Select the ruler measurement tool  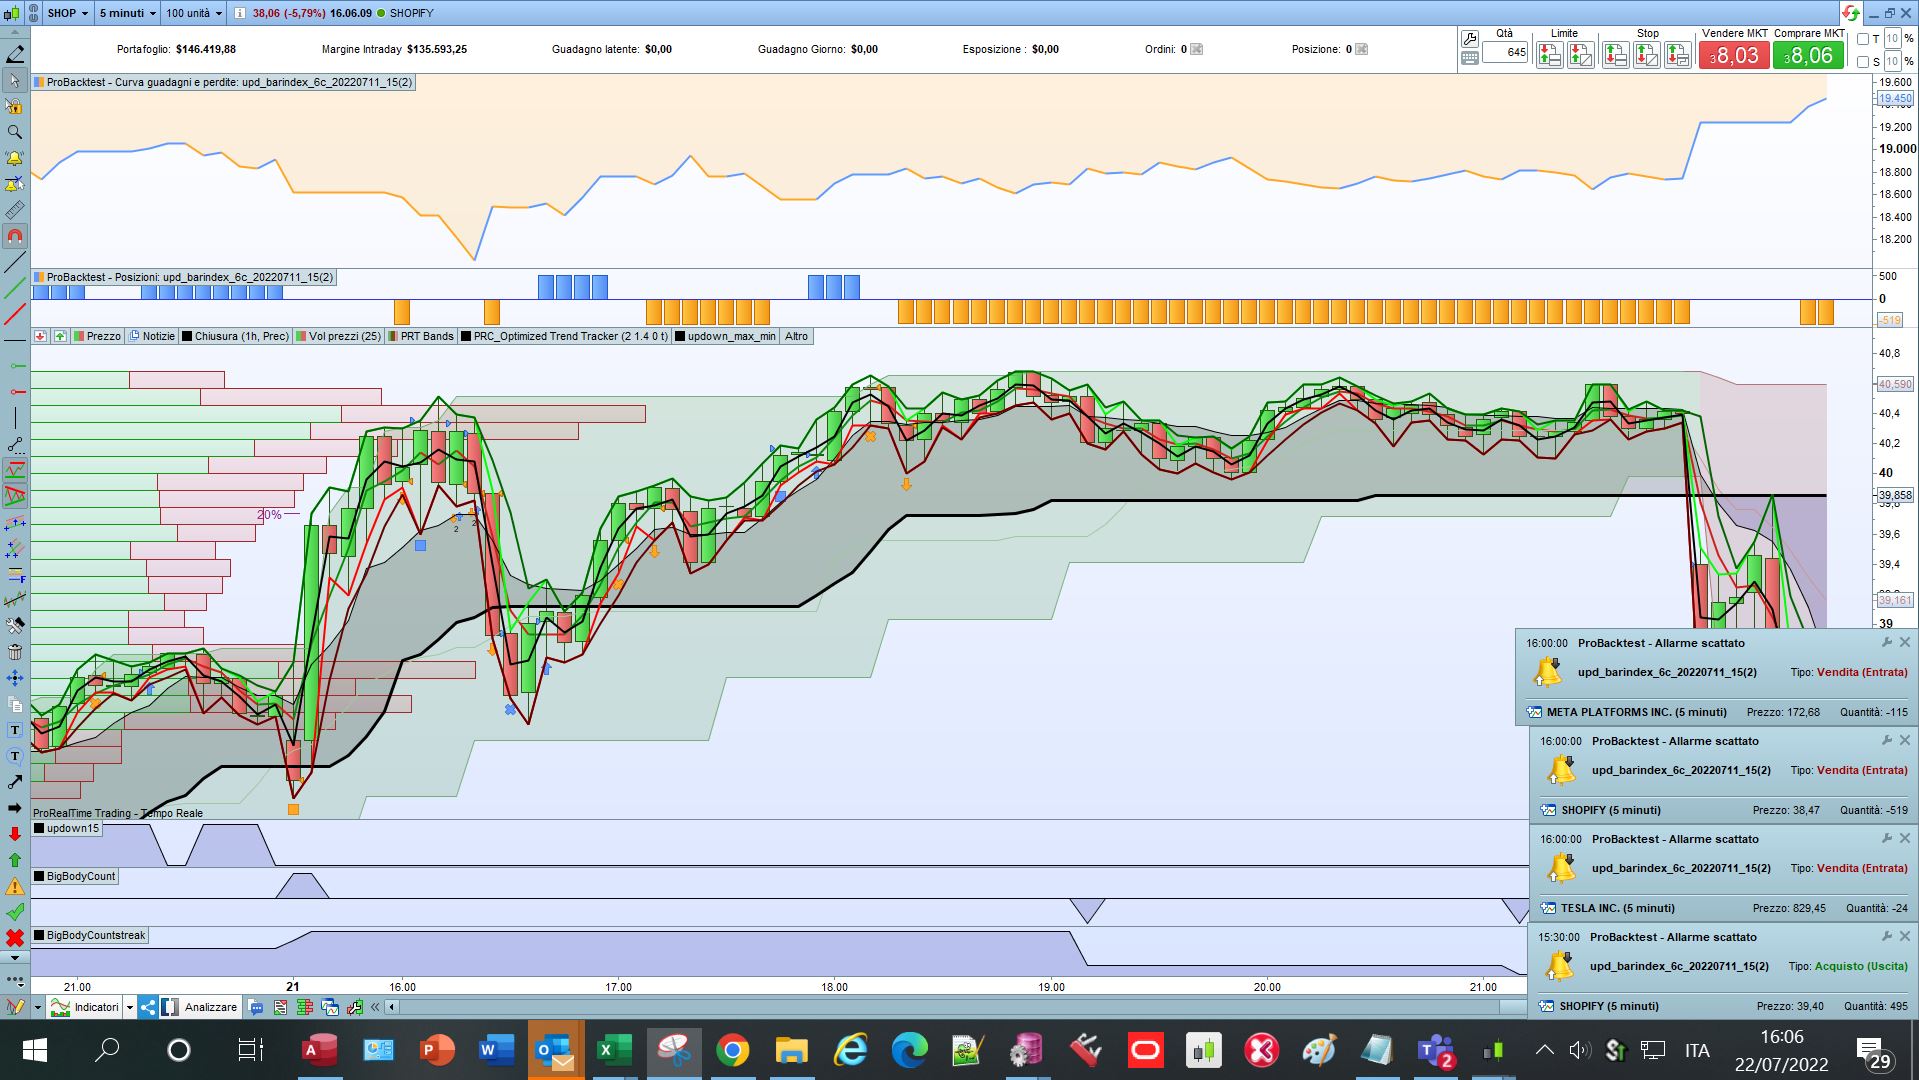[x=15, y=210]
